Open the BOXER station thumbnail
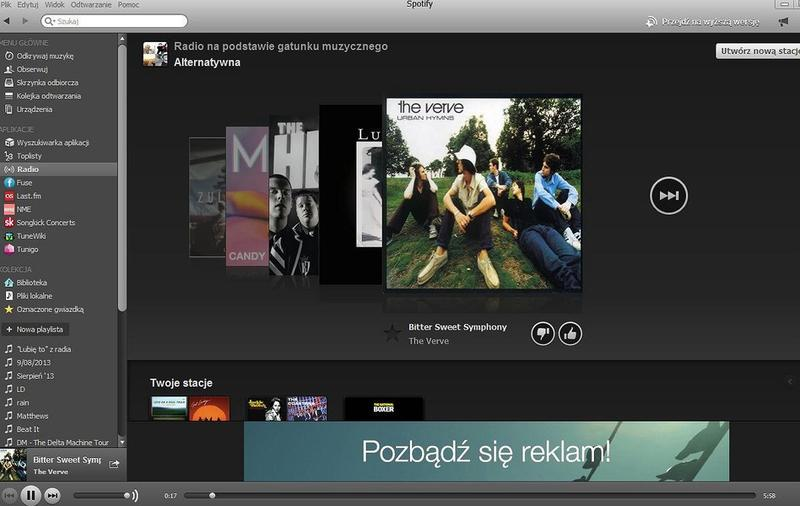The height and width of the screenshot is (506, 800). (x=384, y=409)
